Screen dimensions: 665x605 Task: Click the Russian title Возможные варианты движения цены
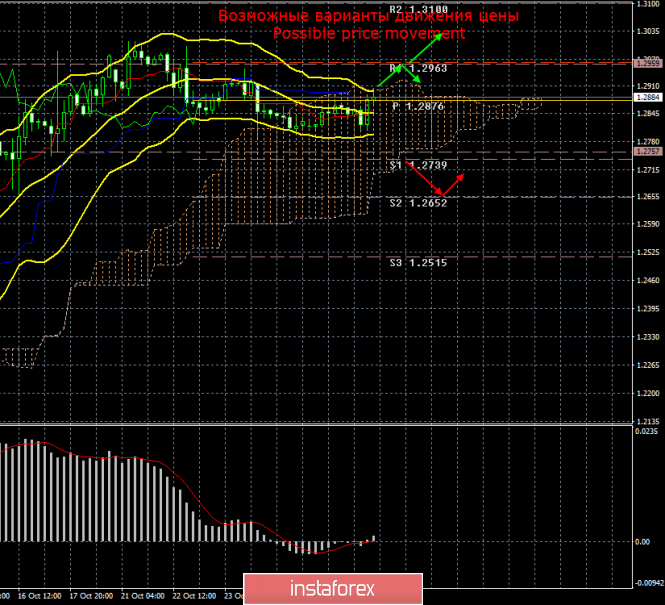point(369,16)
